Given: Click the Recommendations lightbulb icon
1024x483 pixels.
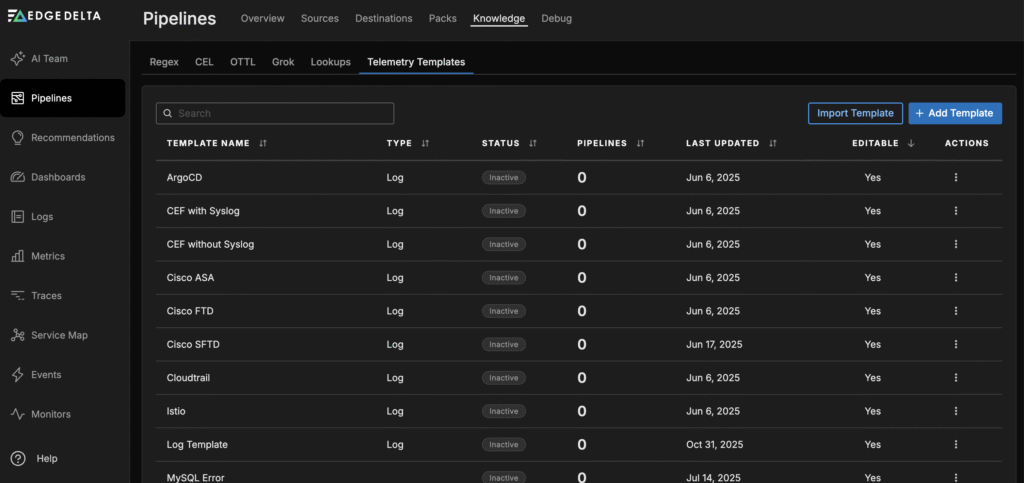Looking at the screenshot, I should click(18, 138).
